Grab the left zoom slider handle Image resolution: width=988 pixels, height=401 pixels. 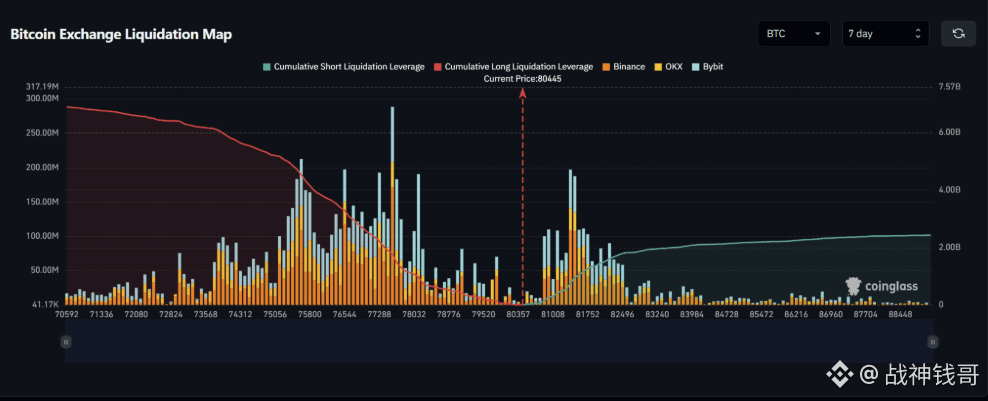click(x=66, y=341)
